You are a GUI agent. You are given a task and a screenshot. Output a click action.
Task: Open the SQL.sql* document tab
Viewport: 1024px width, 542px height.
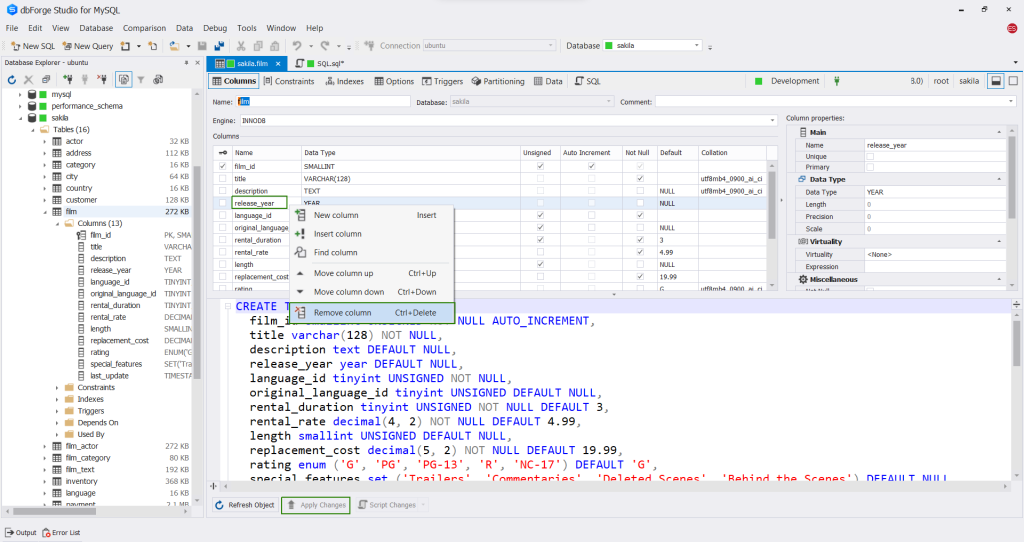point(321,63)
